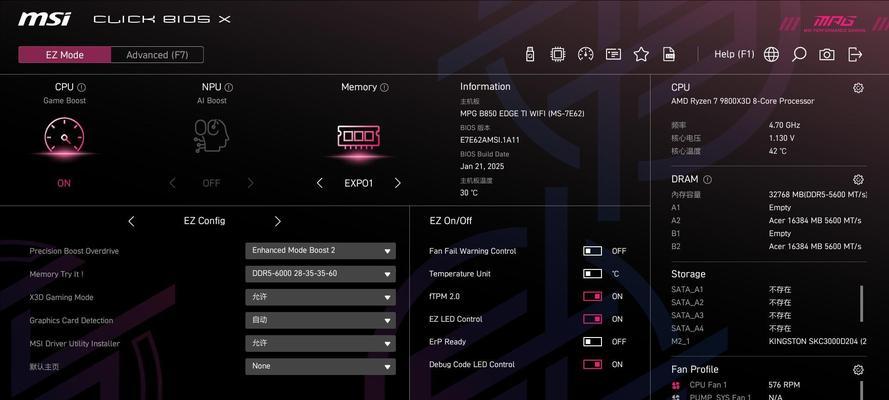Open MSI Driver Utility Installer dropdown

click(x=320, y=343)
